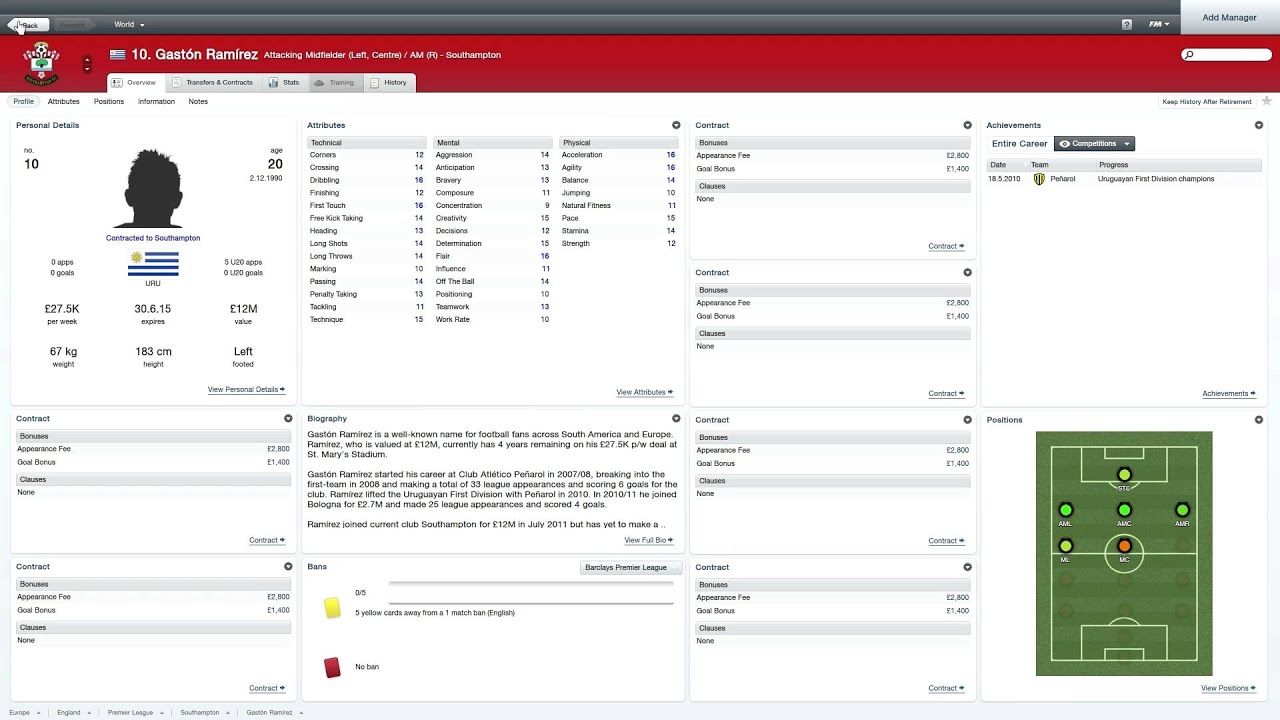Open the Positions panel options arrow
The height and width of the screenshot is (720, 1280).
click(x=1259, y=420)
